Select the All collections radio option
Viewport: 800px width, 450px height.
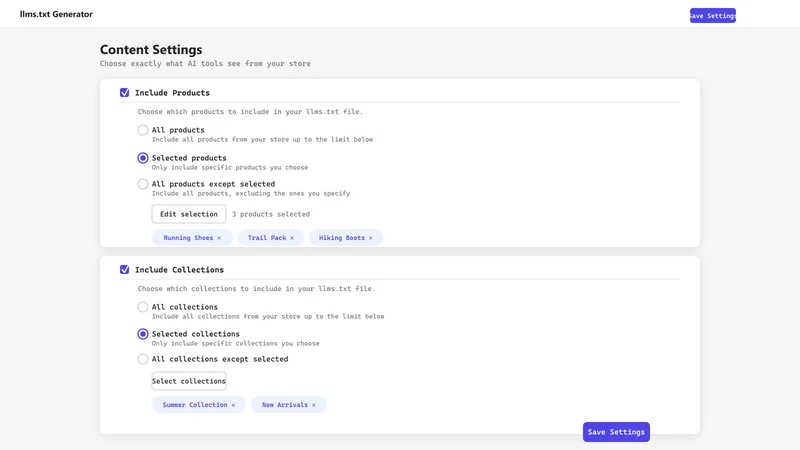tap(143, 307)
